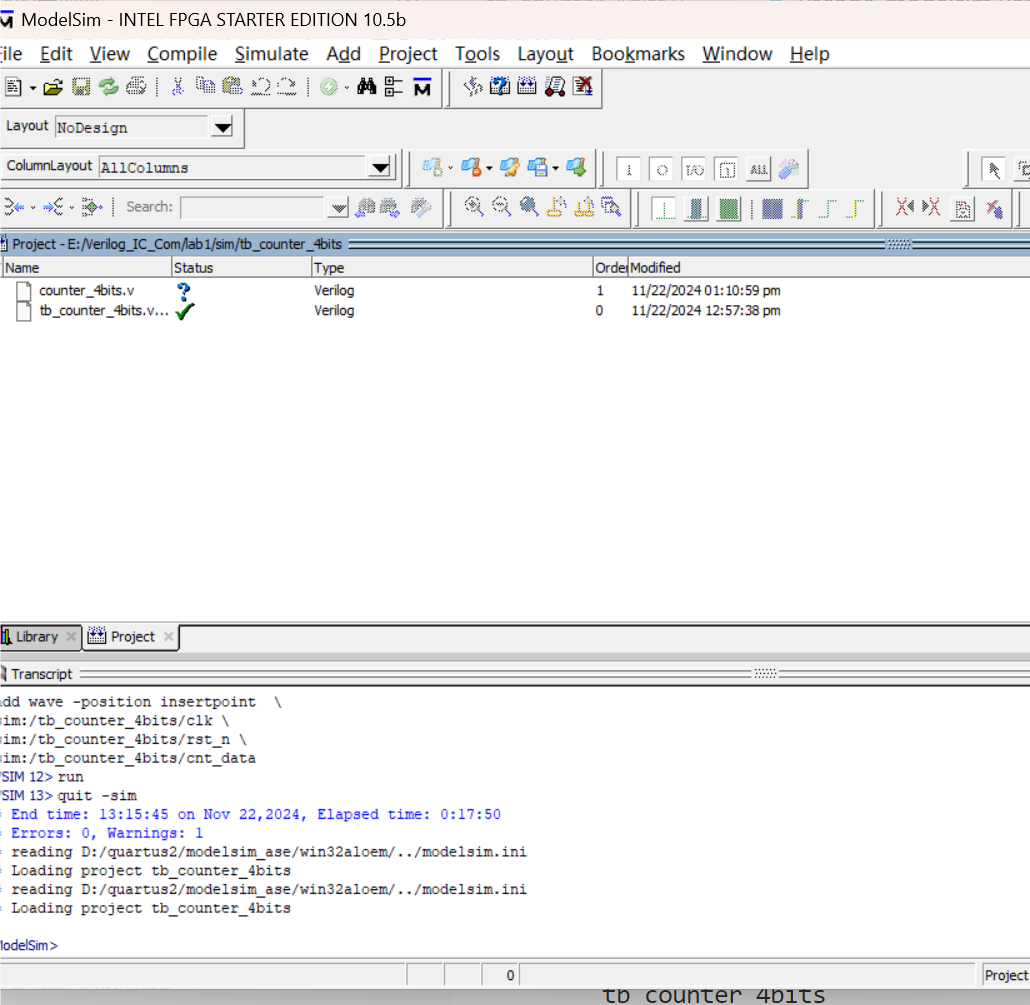Open the Search field history dropdown

(x=338, y=208)
